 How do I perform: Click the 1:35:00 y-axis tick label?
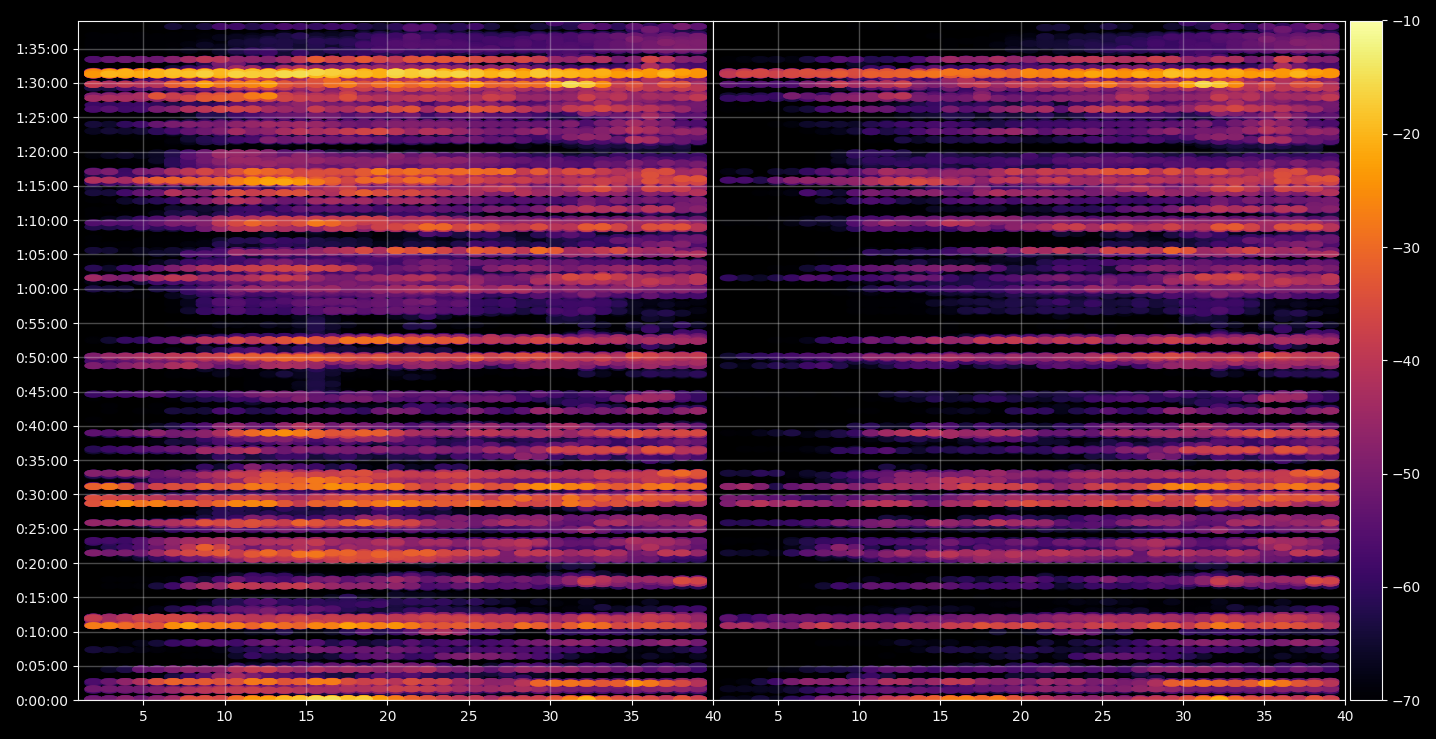pyautogui.click(x=42, y=49)
